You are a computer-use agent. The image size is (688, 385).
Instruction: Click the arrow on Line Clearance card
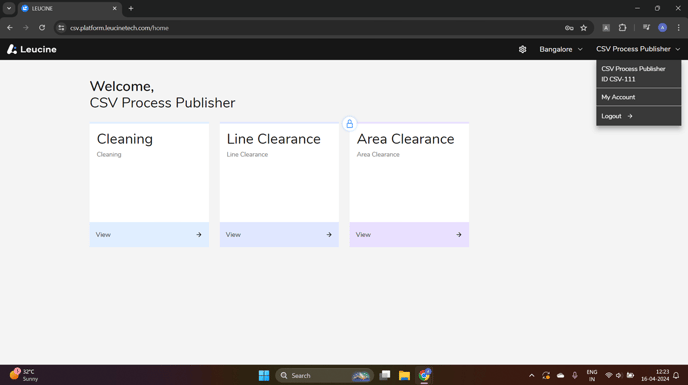[x=329, y=234]
